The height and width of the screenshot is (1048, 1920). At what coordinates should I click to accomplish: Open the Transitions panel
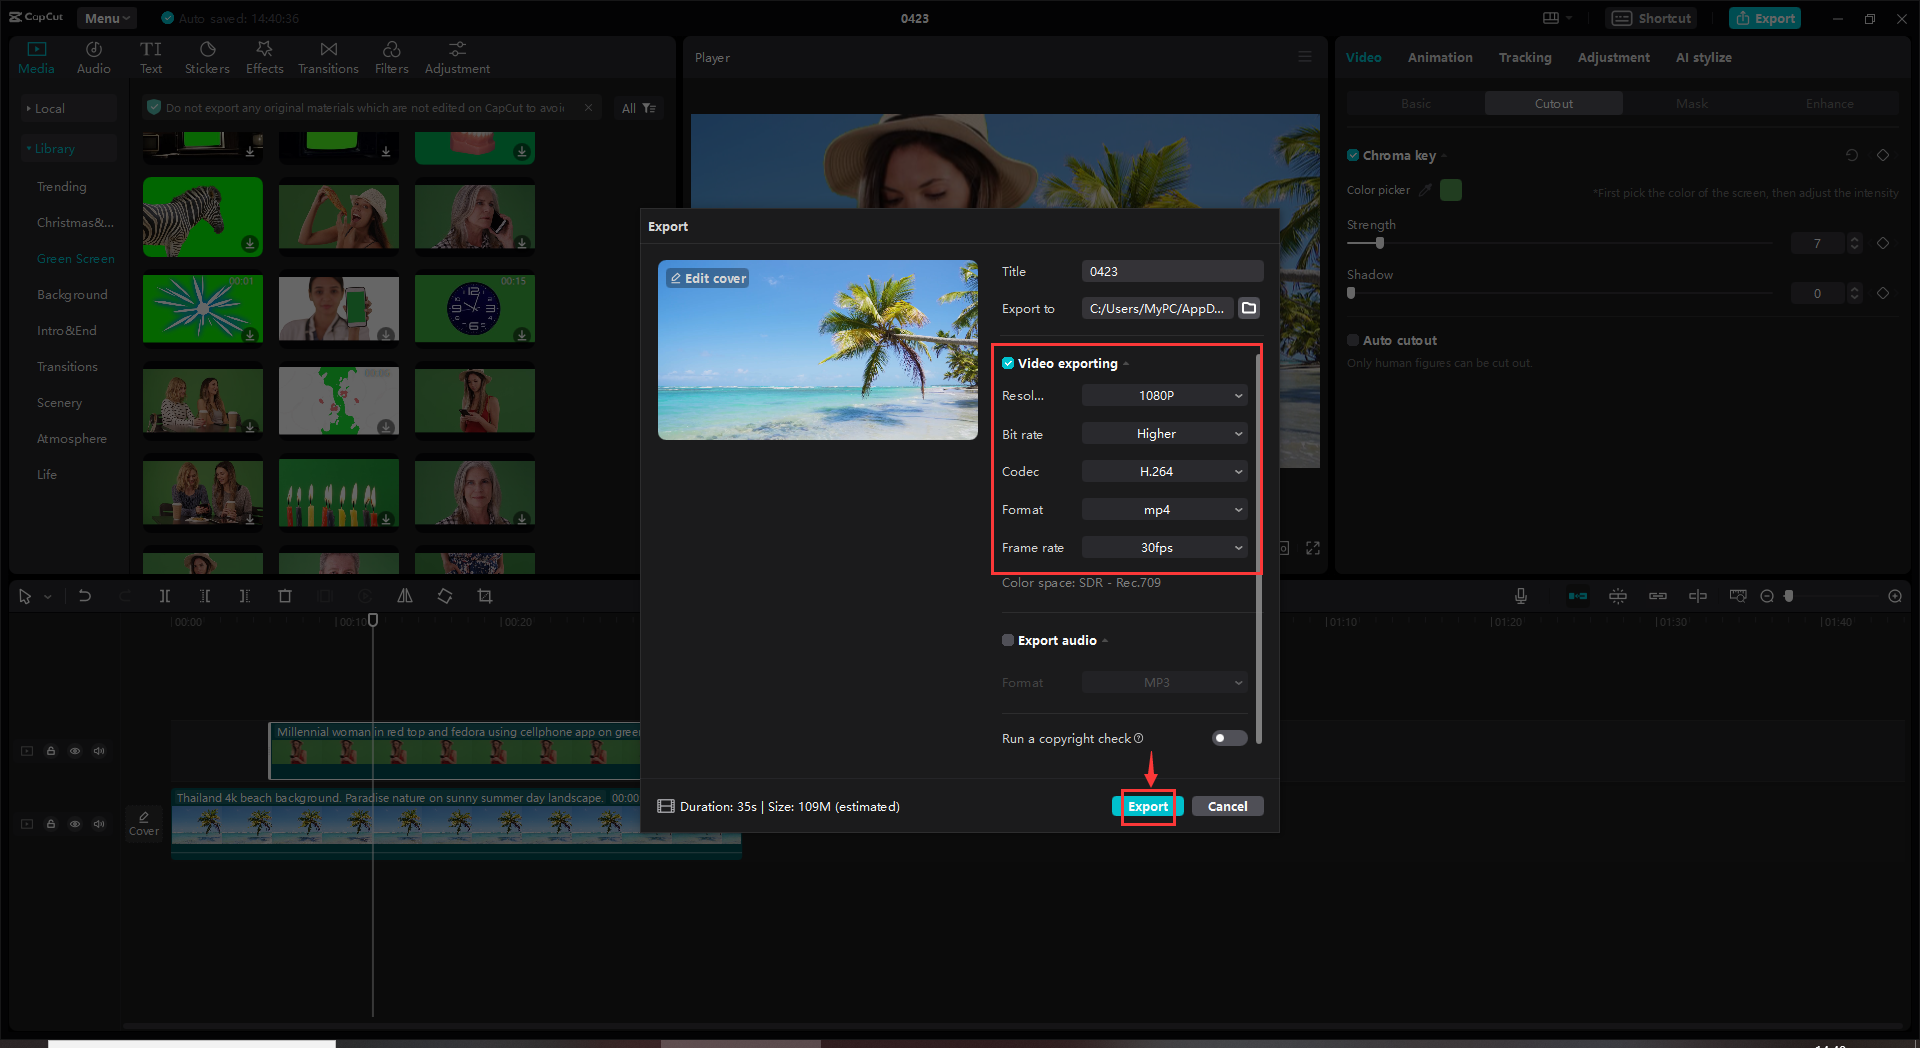click(x=328, y=55)
